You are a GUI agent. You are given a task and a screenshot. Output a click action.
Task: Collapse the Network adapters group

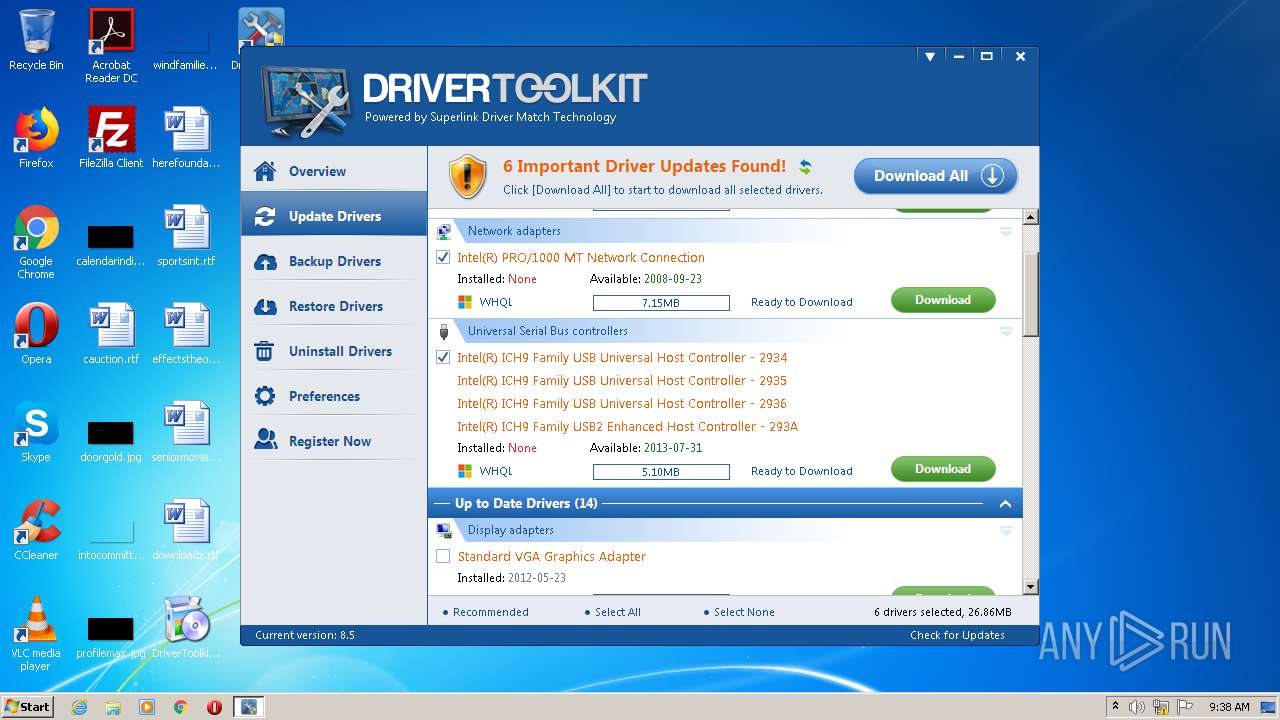coord(1006,231)
